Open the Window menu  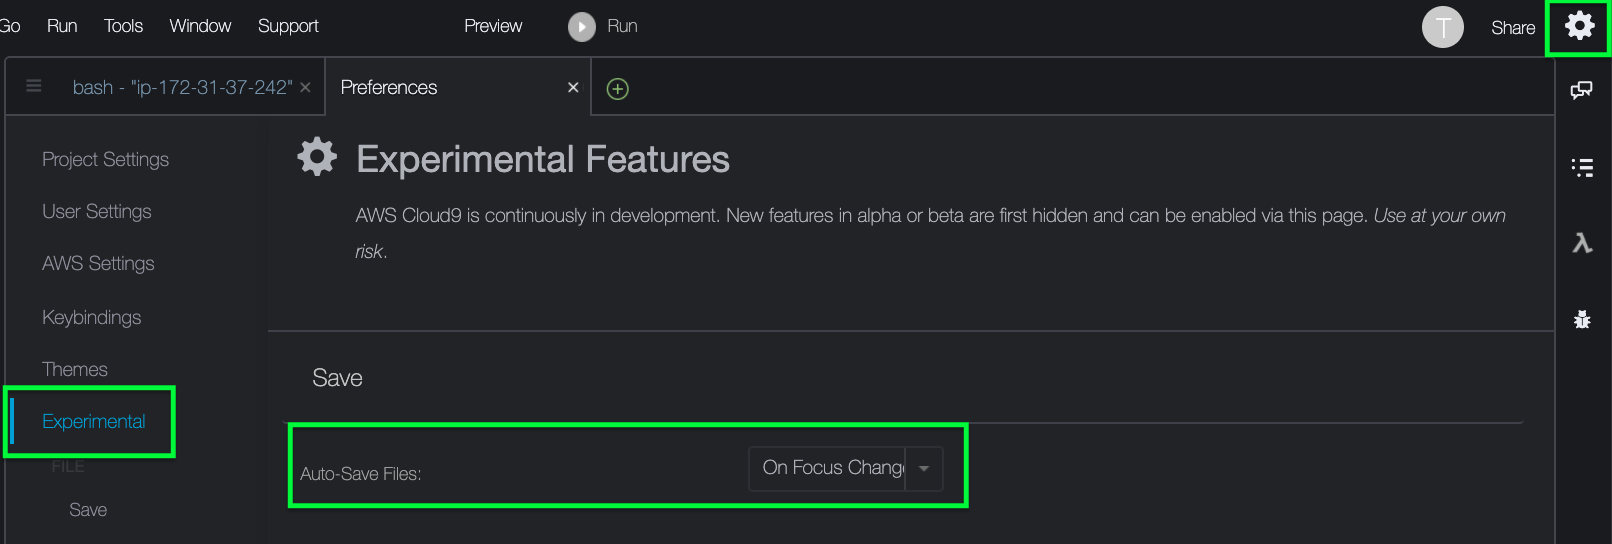(200, 26)
